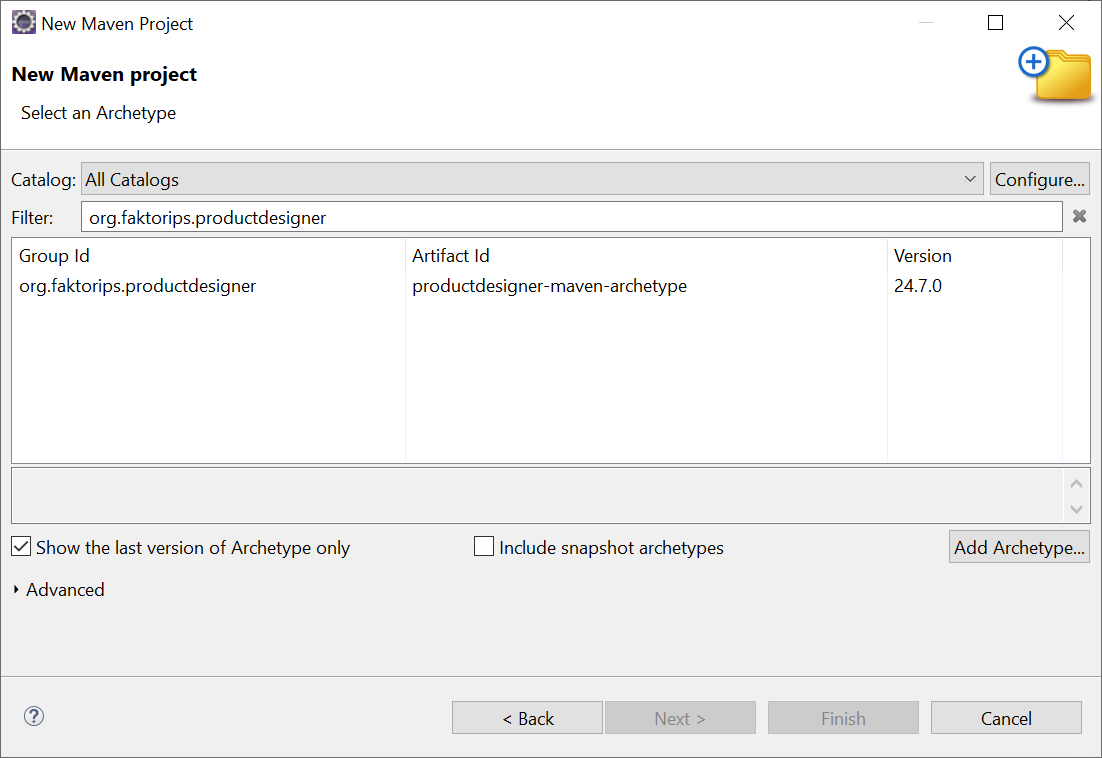Image resolution: width=1102 pixels, height=758 pixels.
Task: Expand the Advanced section
Action: [17, 590]
